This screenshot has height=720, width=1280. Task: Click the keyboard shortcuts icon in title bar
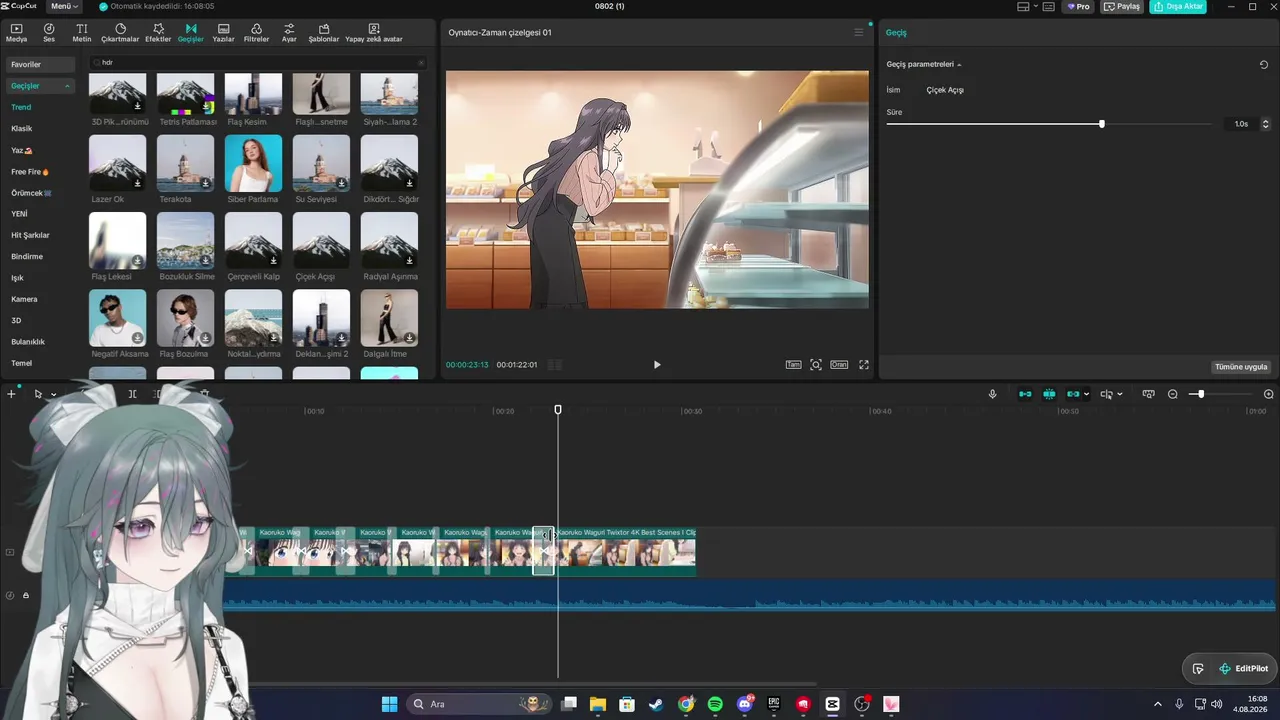point(1051,7)
